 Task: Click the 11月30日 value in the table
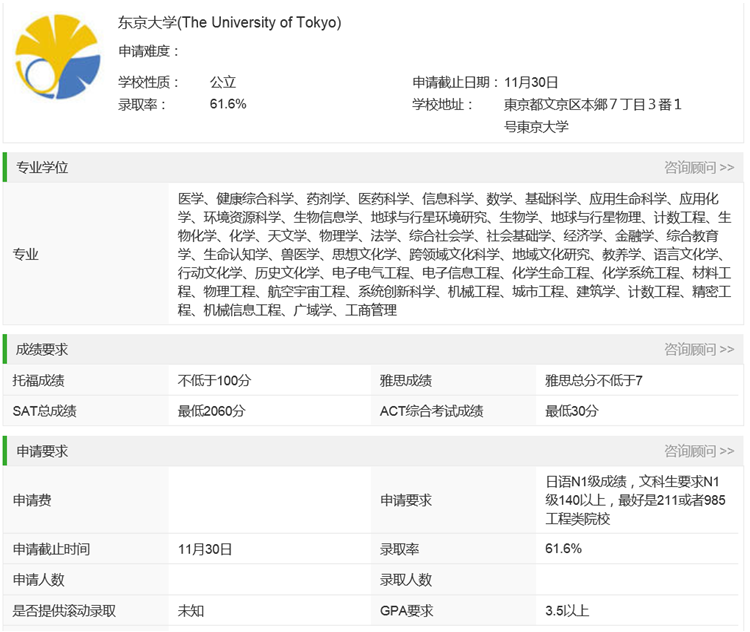click(x=205, y=549)
